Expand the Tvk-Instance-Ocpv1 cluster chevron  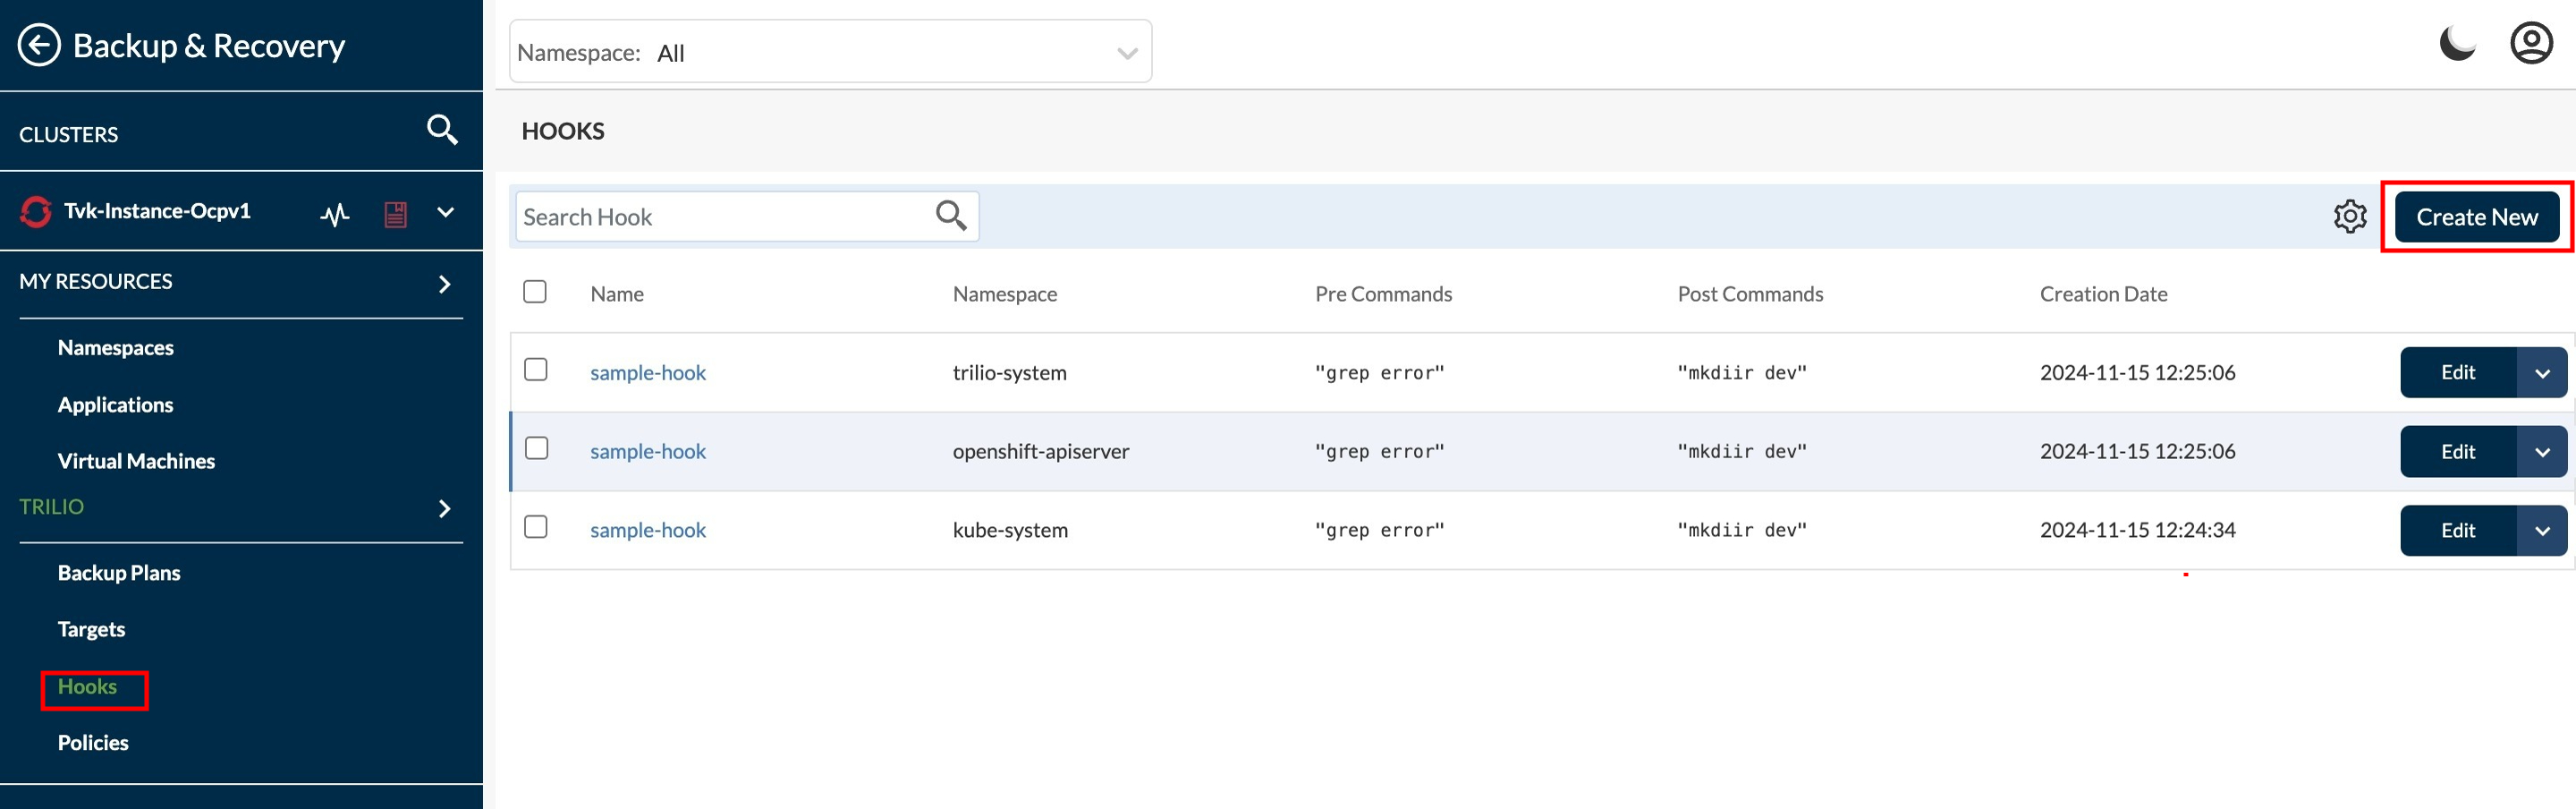click(x=446, y=213)
